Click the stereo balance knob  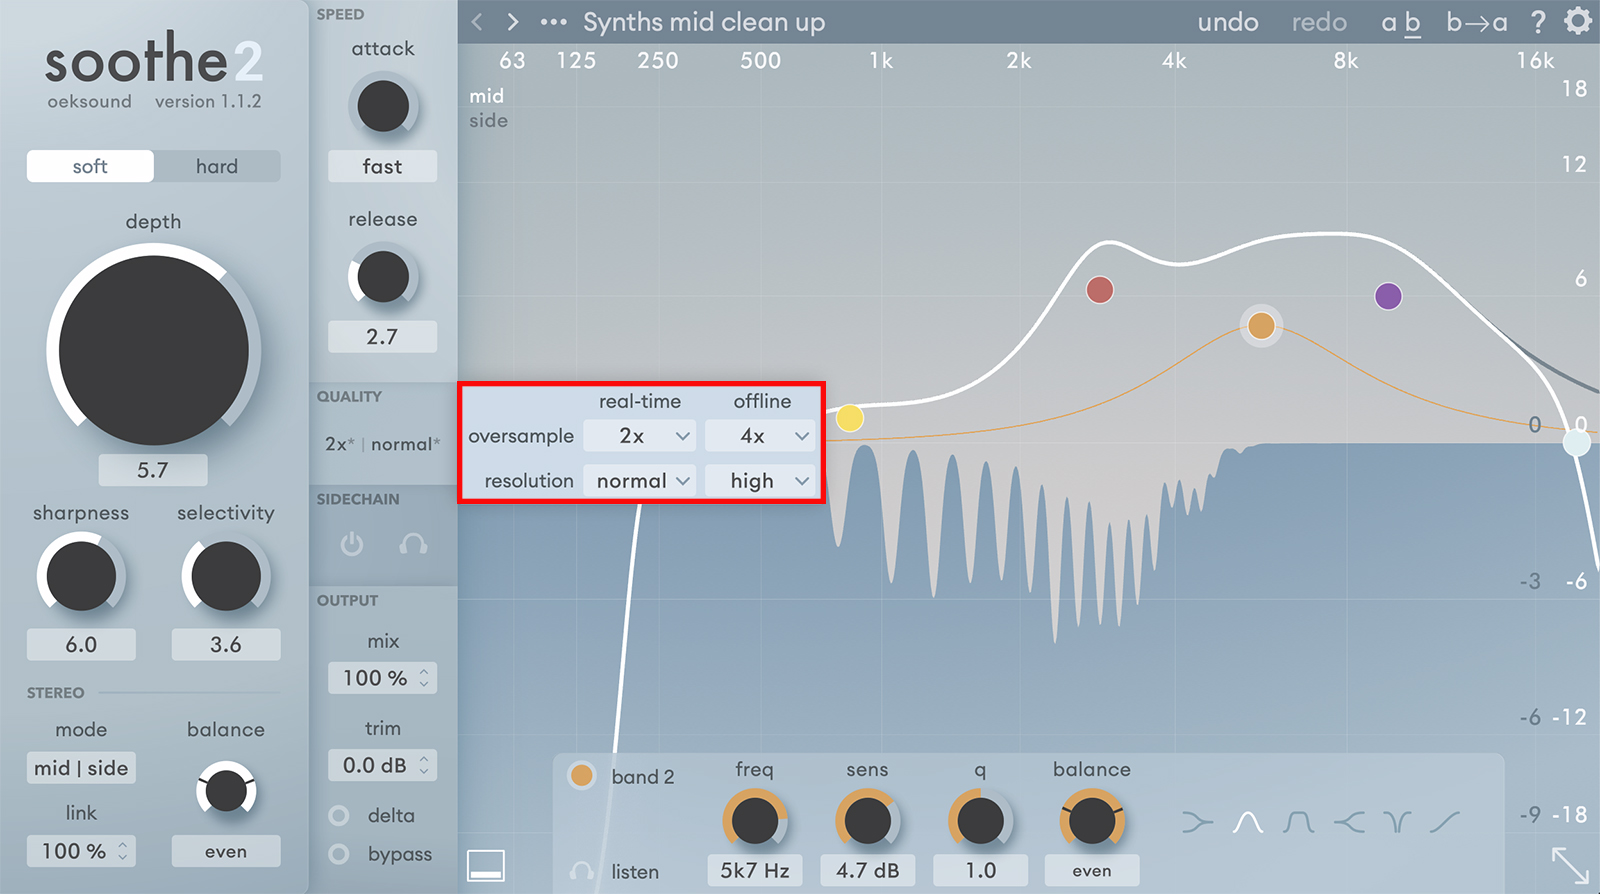click(x=226, y=791)
